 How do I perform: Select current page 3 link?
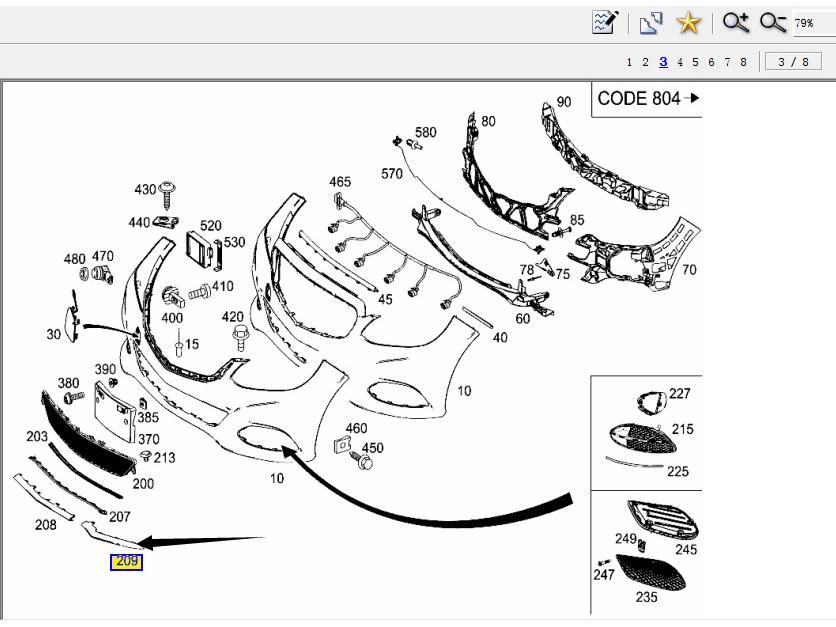pyautogui.click(x=663, y=62)
